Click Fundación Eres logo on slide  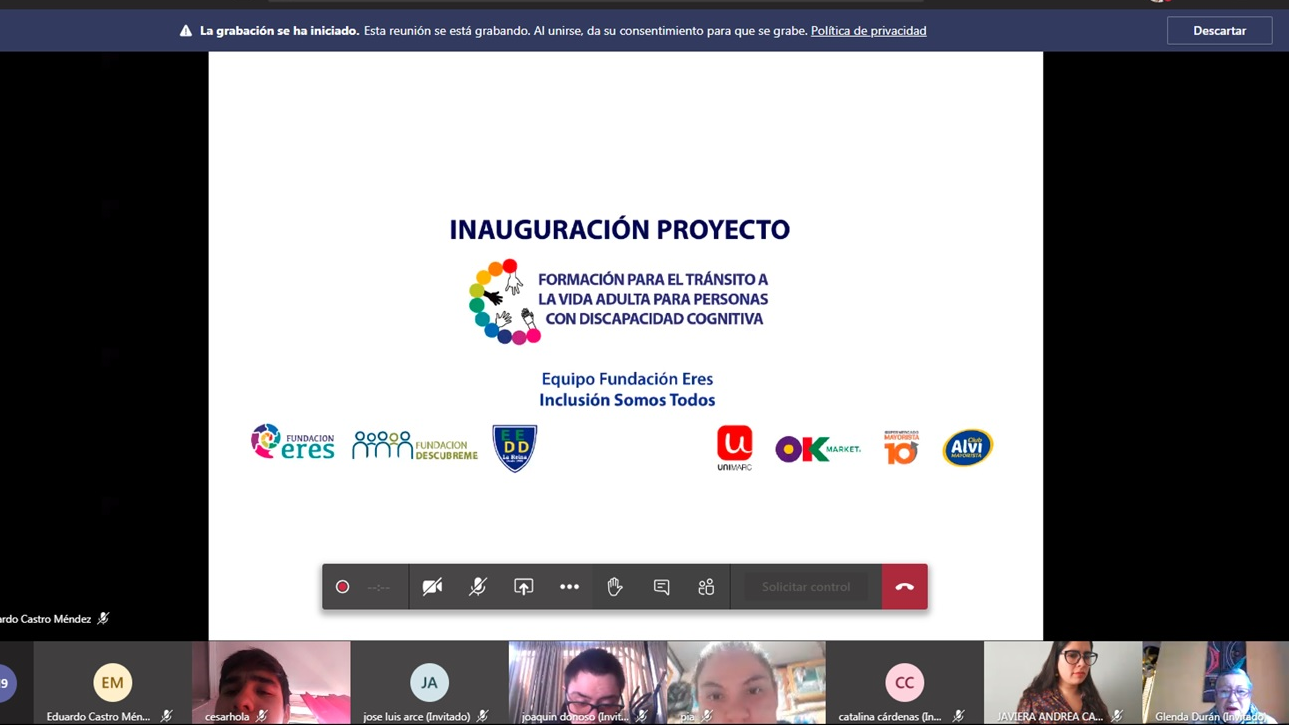pos(292,442)
